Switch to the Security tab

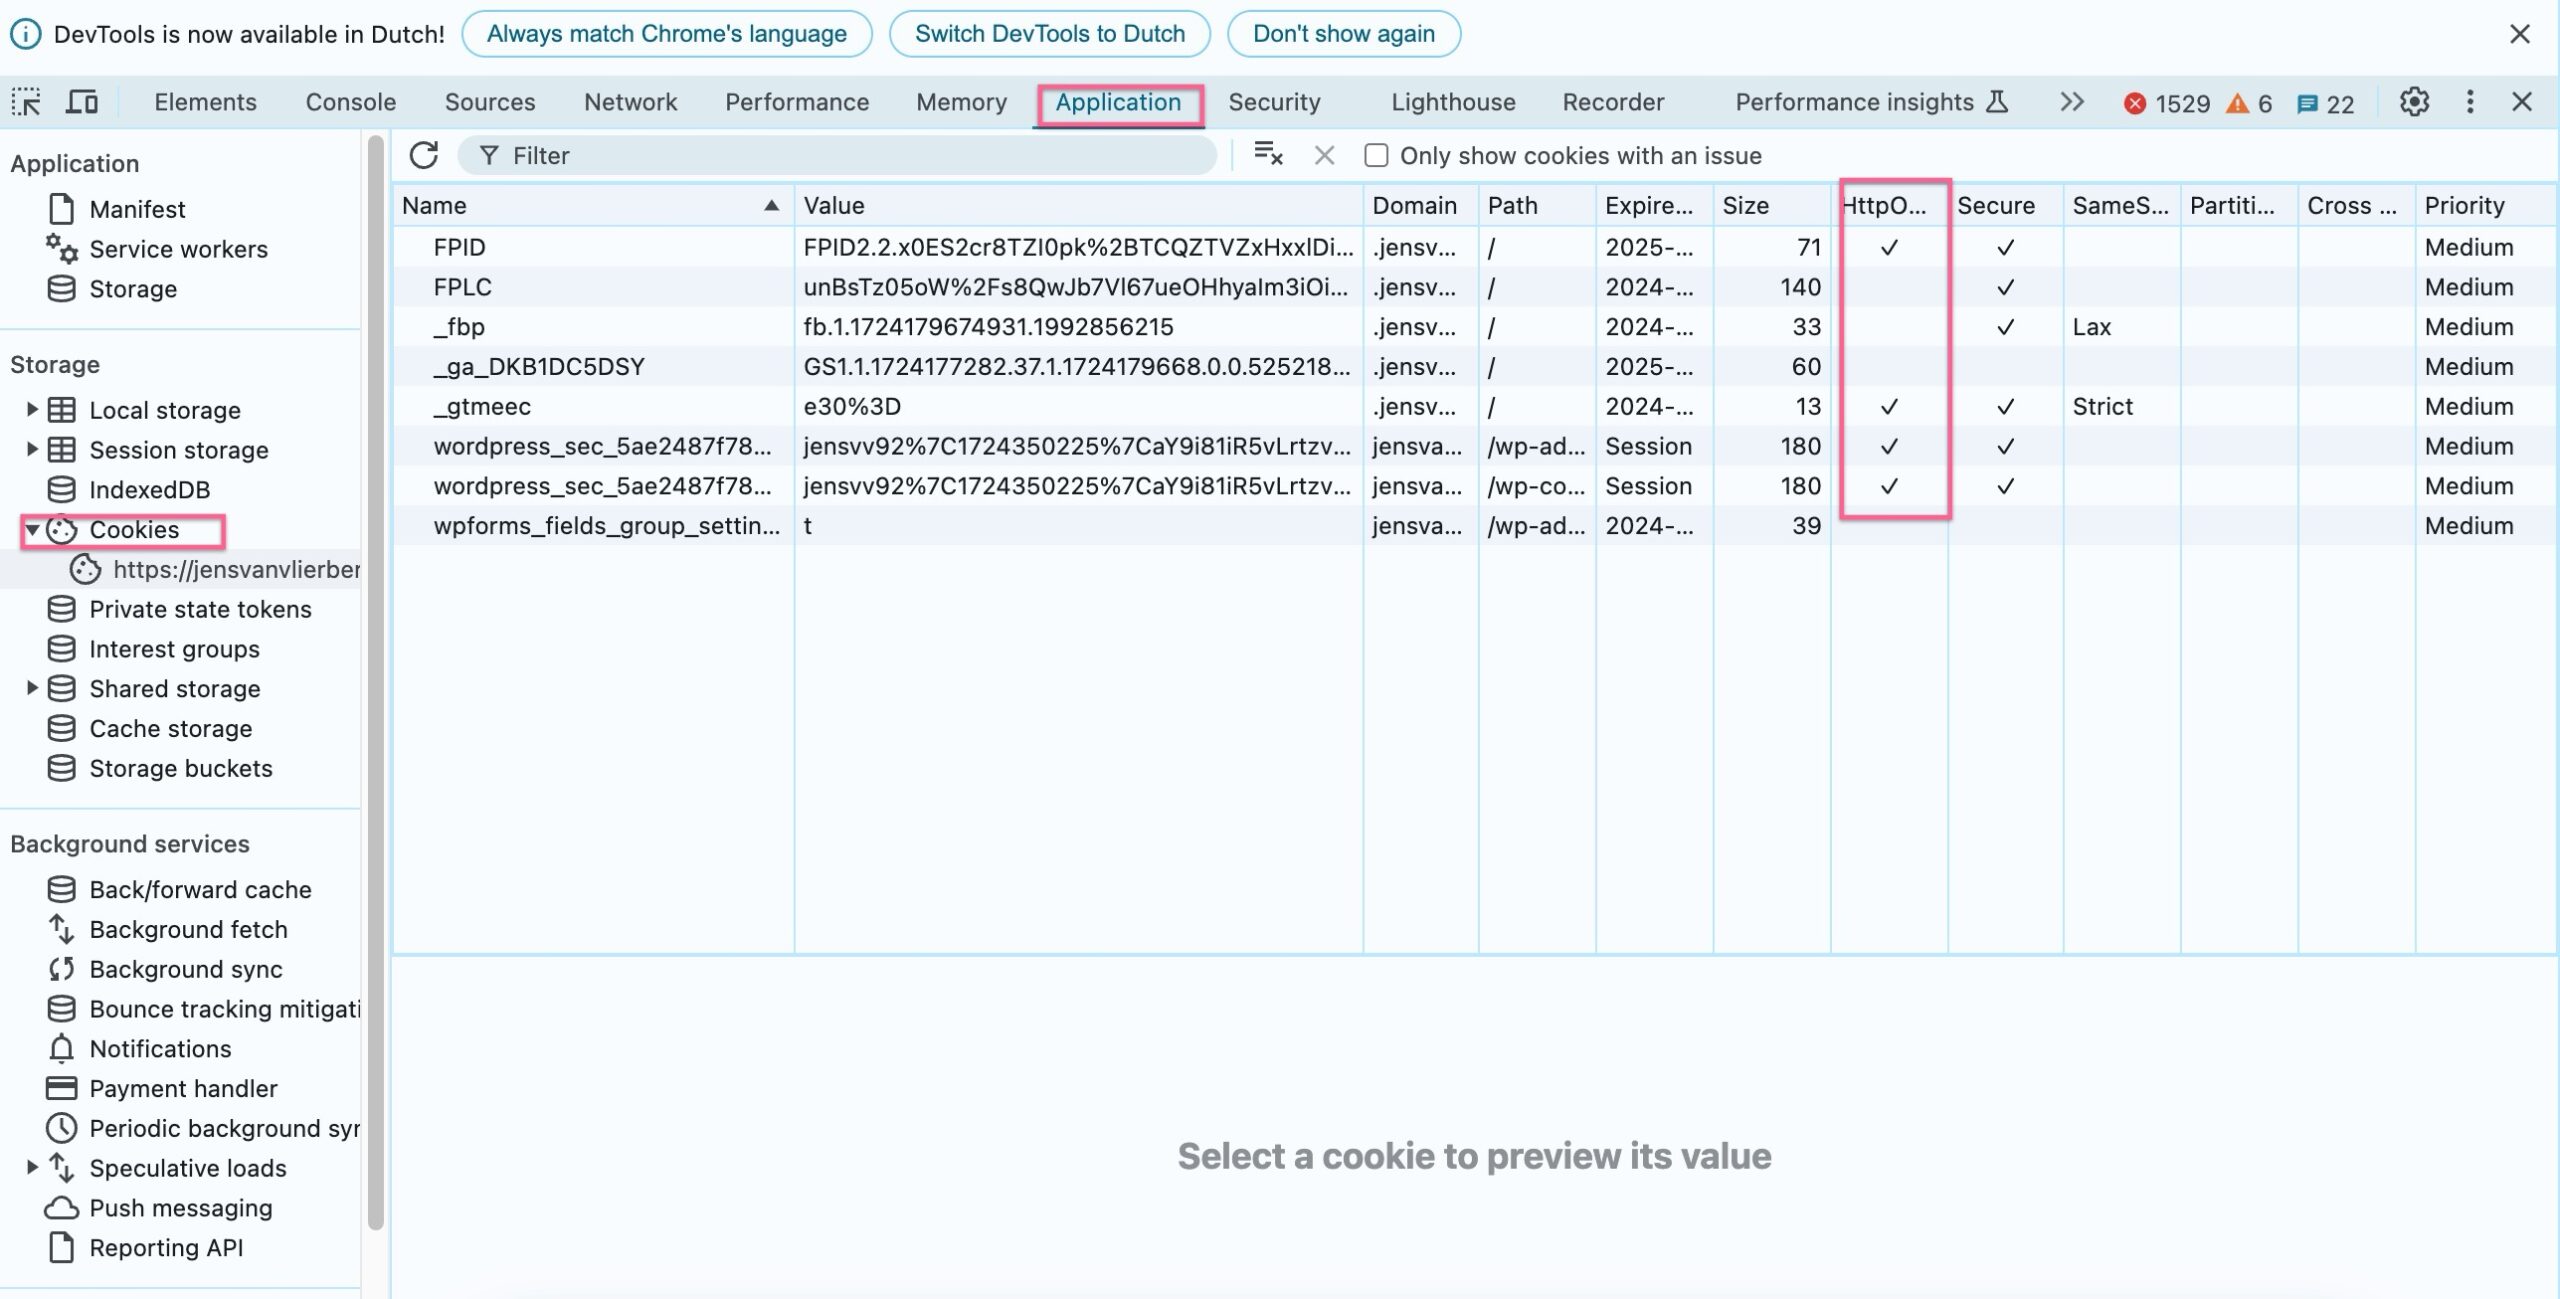pyautogui.click(x=1274, y=102)
